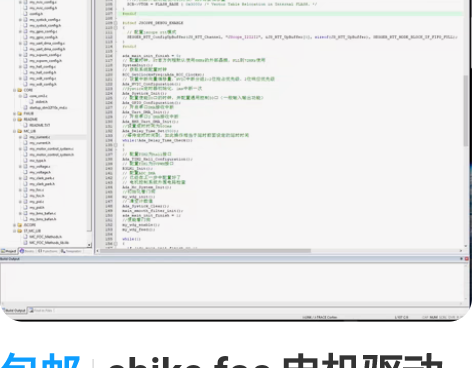Click the file icon of my_gpio_config.h
This screenshot has height=368, width=472.
coord(26,37)
